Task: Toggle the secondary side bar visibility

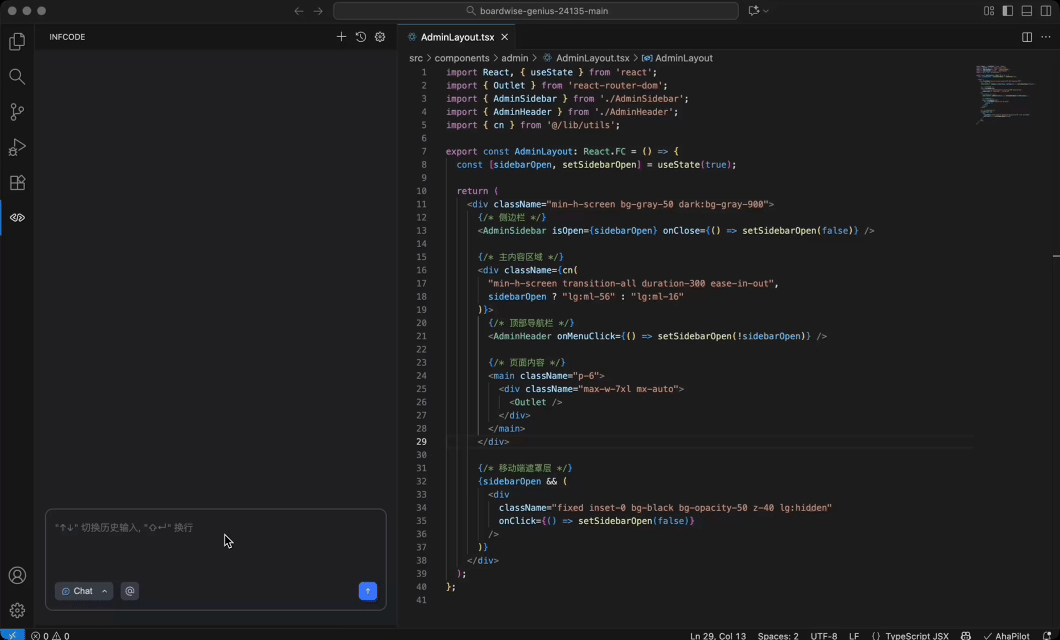Action: 1046,11
